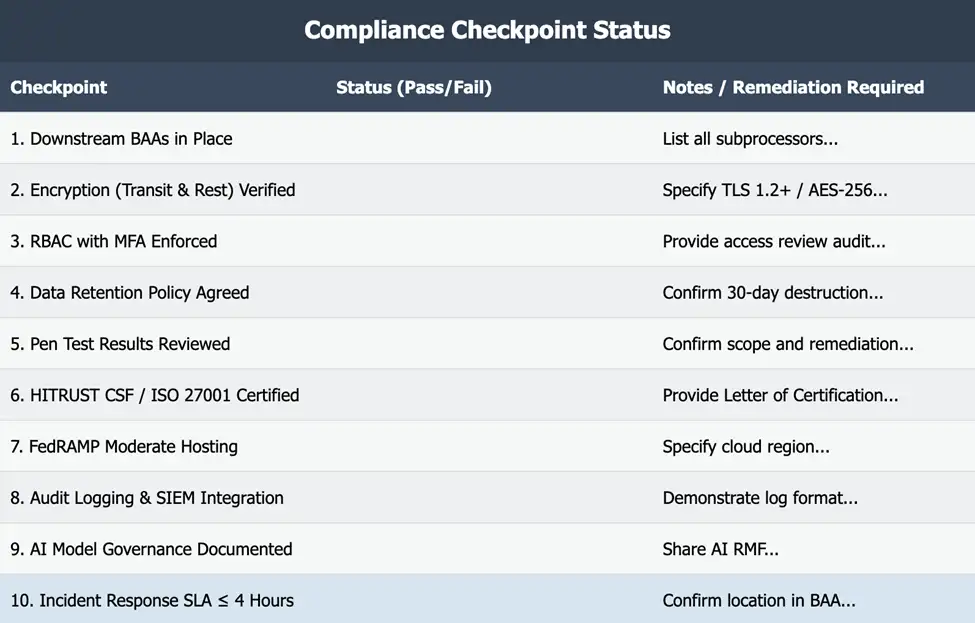Click the 'List all subprocessors...' note
Image resolution: width=975 pixels, height=623 pixels.
pos(750,139)
